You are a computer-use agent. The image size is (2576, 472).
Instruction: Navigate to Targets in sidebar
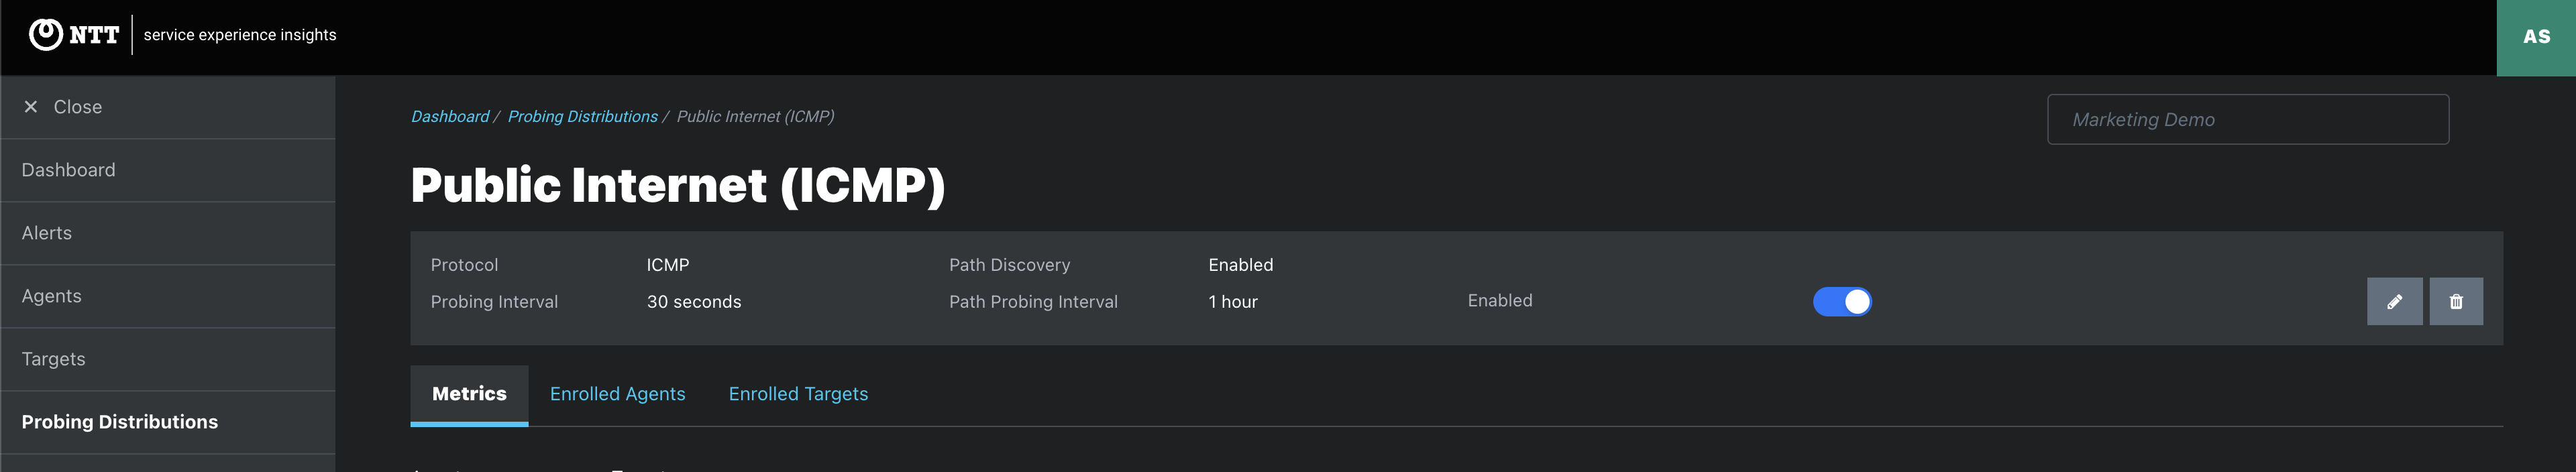pos(54,359)
